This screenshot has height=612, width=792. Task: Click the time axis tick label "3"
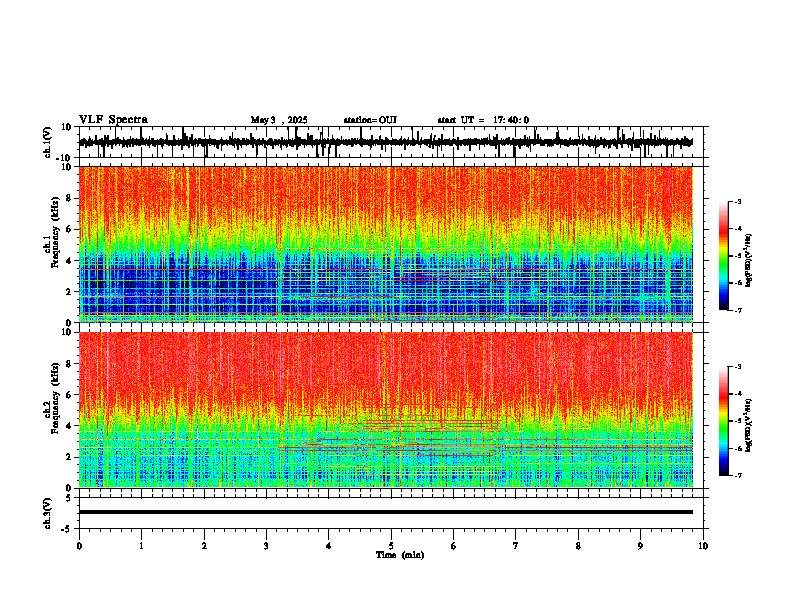(266, 546)
